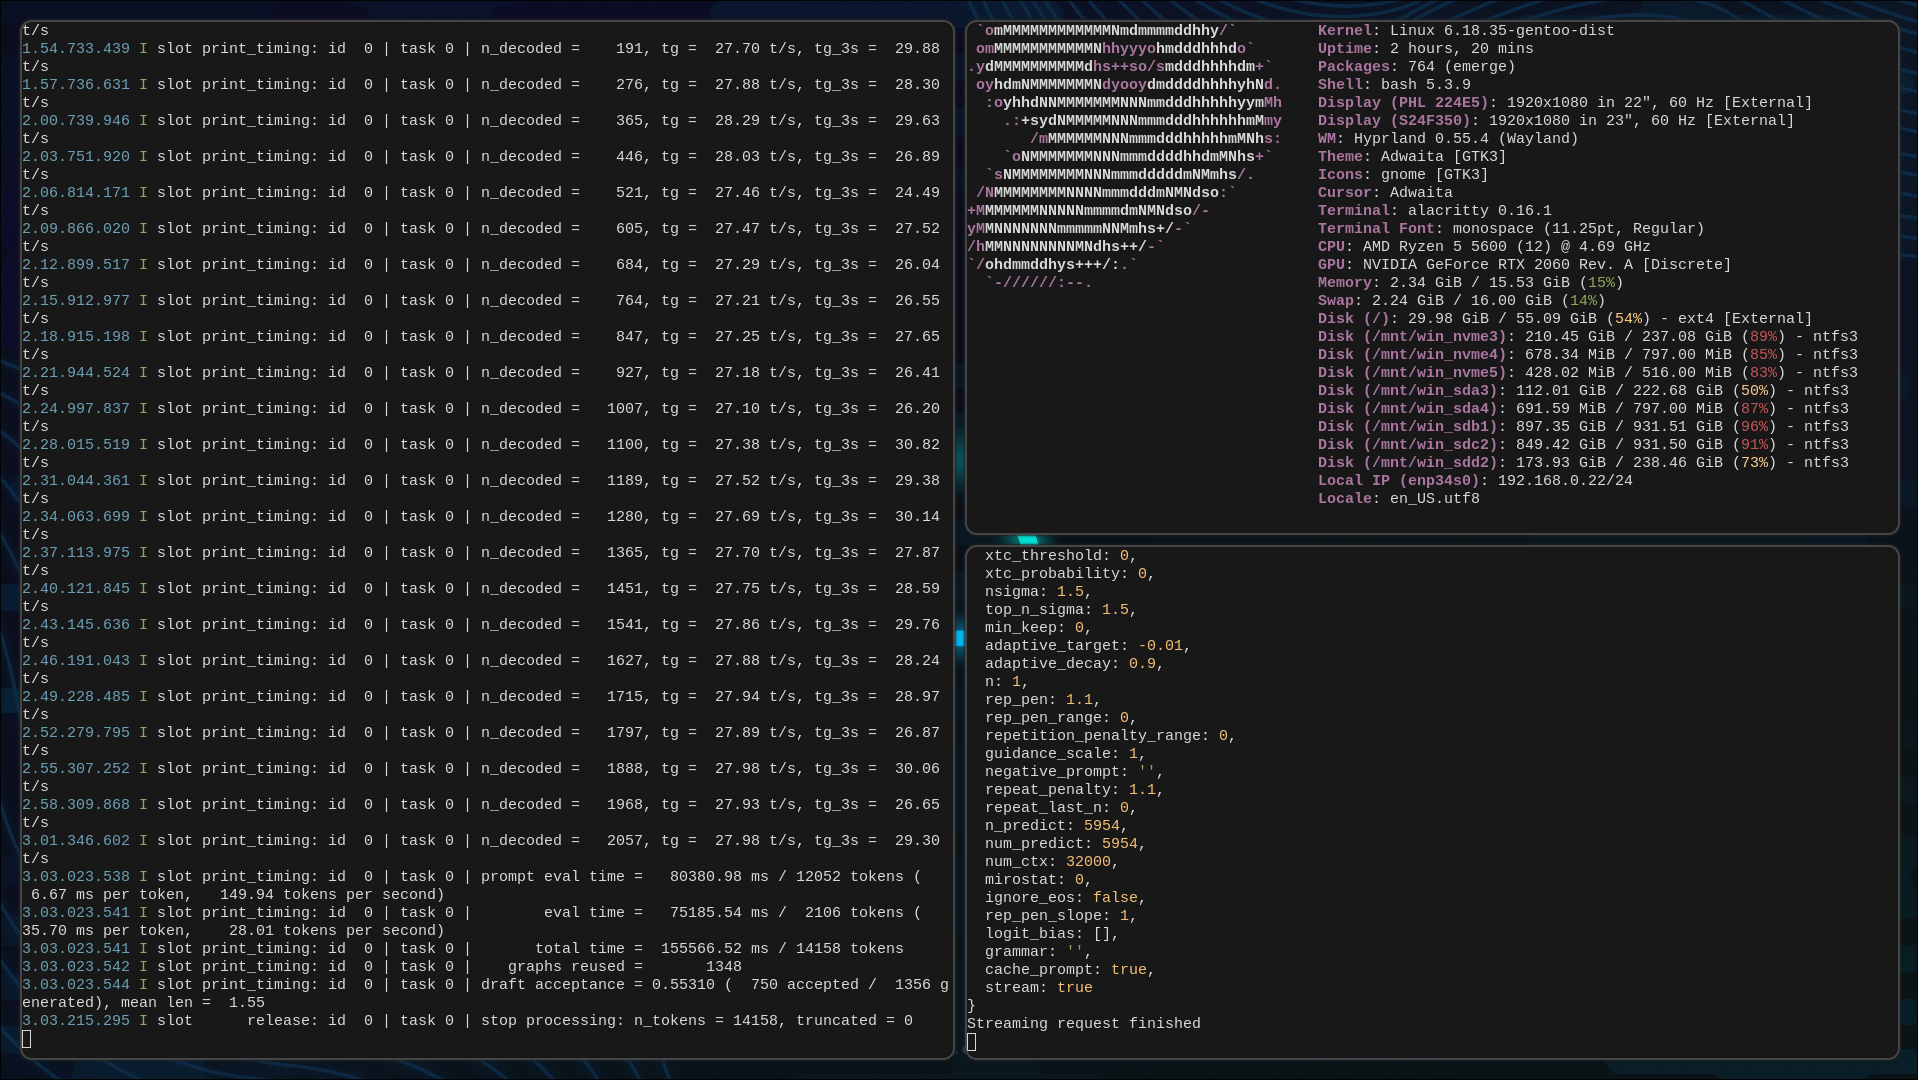
Task: Click the 'repetition_penalty_range: 0' parameter
Action: (x=1111, y=736)
